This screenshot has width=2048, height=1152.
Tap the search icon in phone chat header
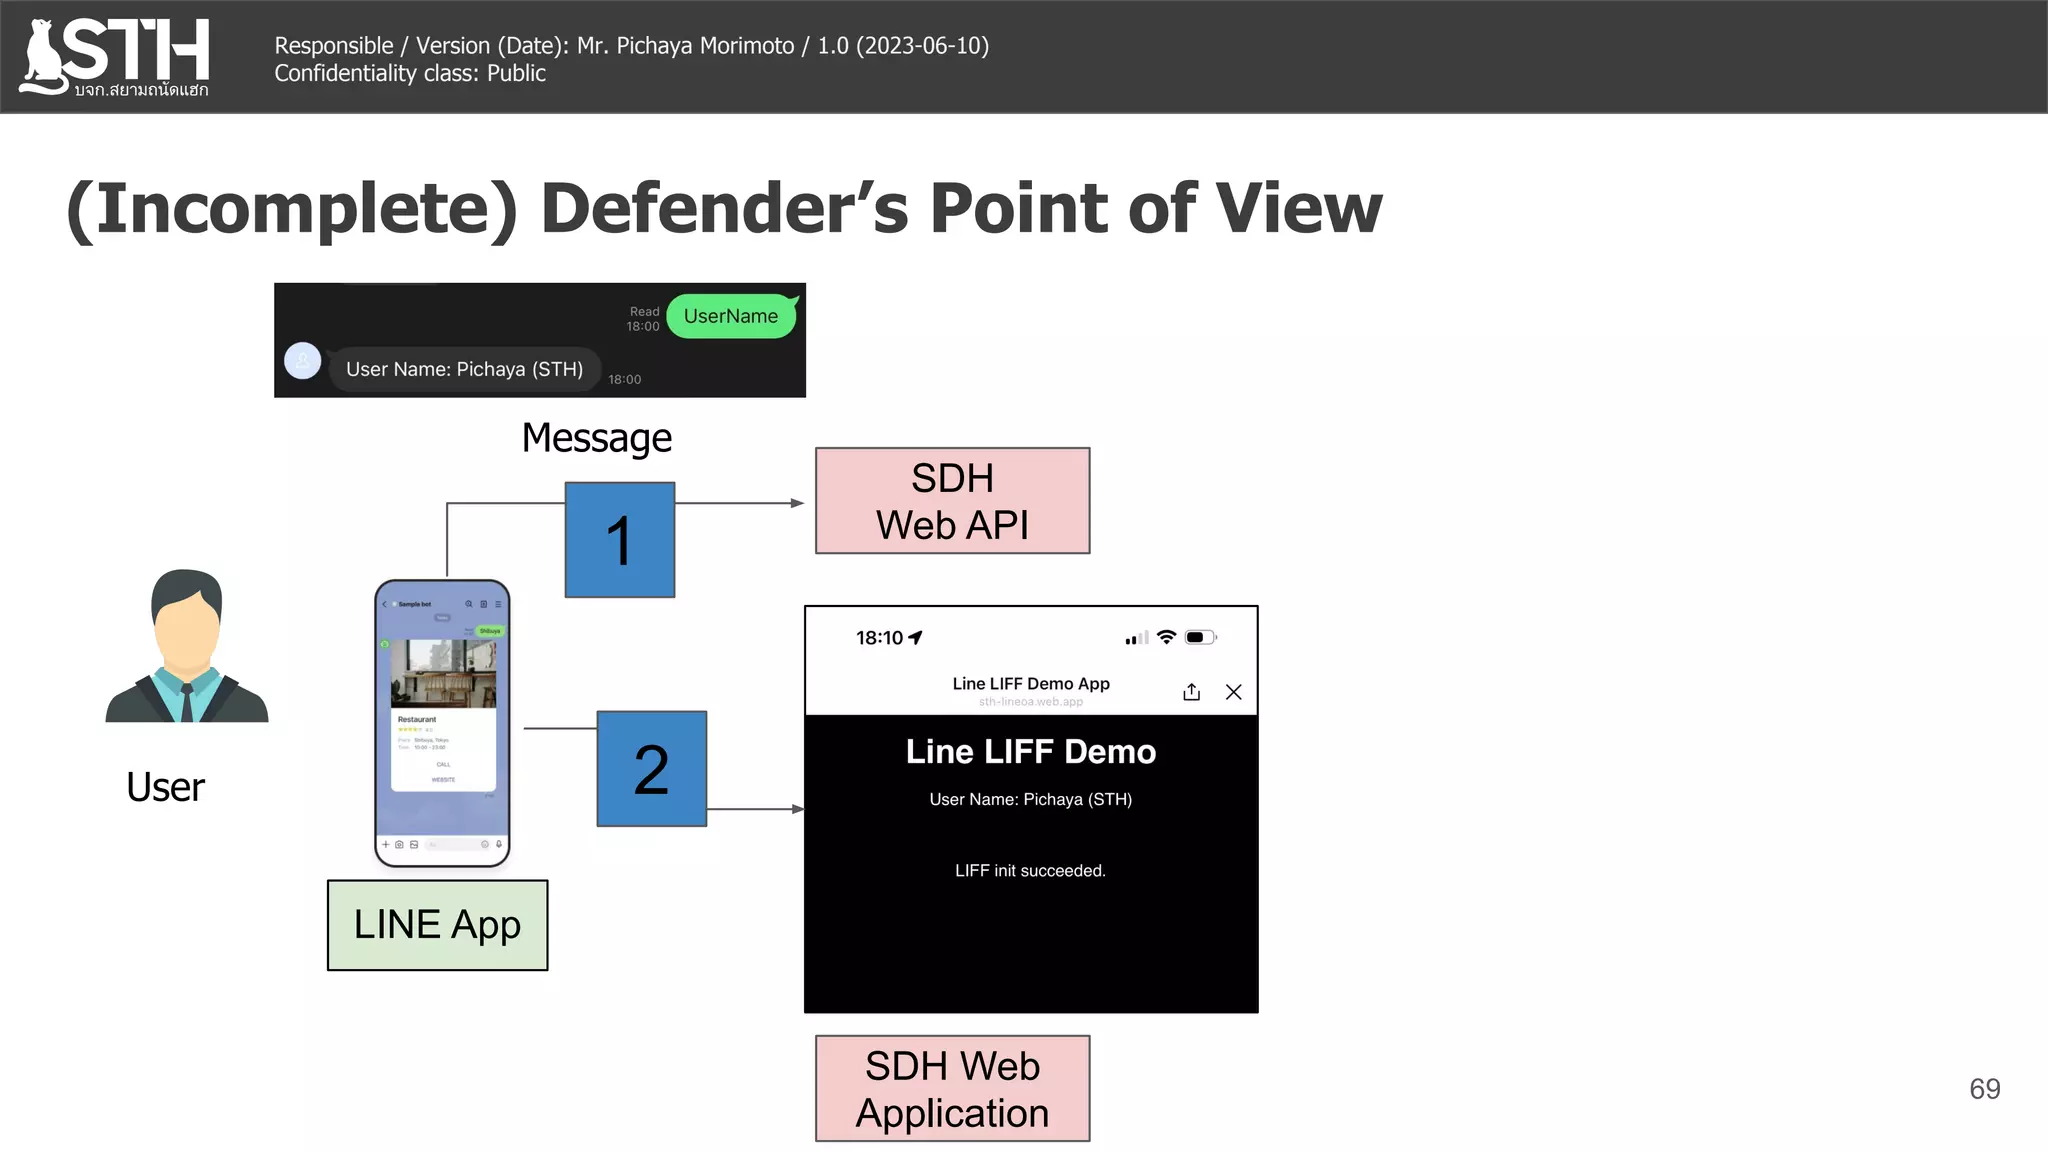coord(468,604)
